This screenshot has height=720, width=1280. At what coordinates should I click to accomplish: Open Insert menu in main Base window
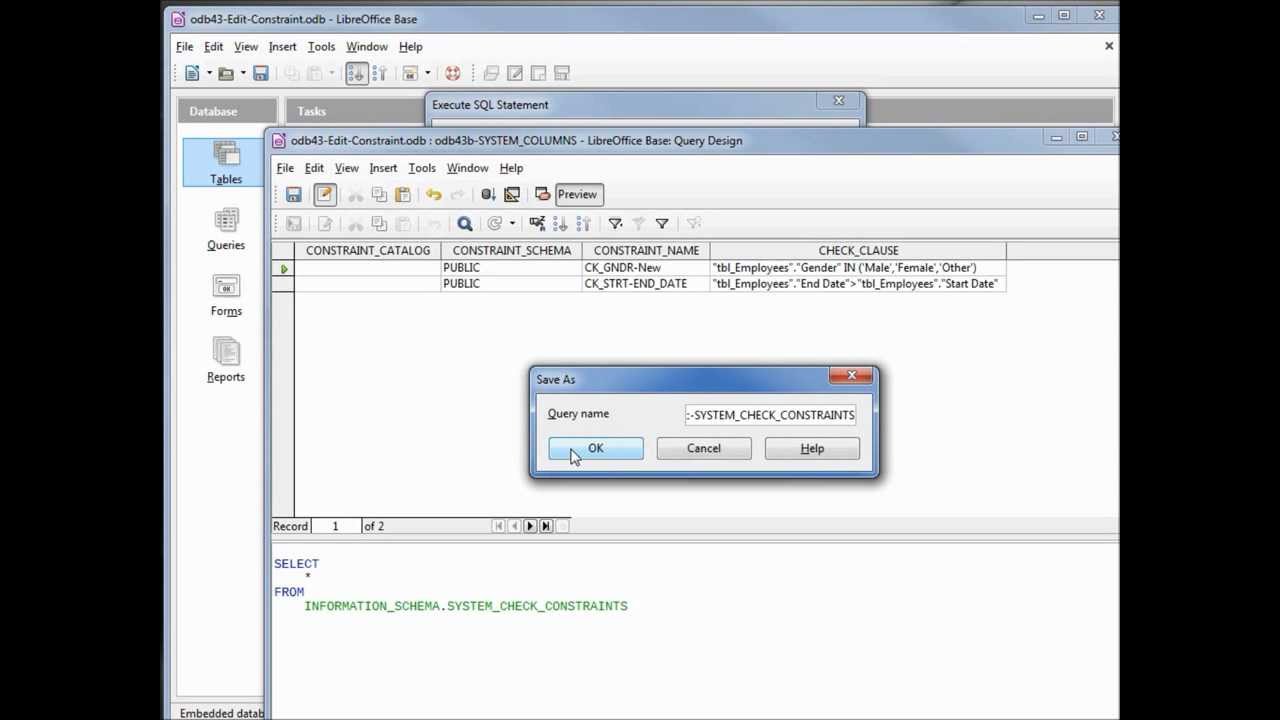282,46
